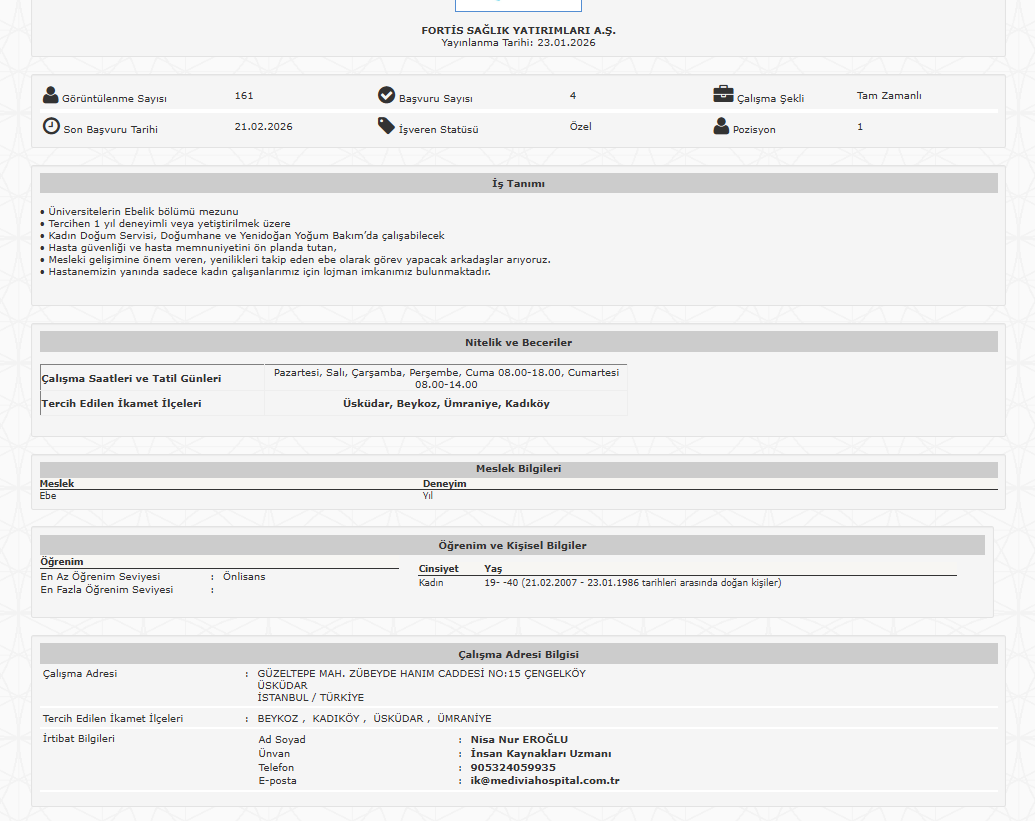Click the phone number 905324059935
Viewport: 1035px width, 821px height.
(x=513, y=767)
